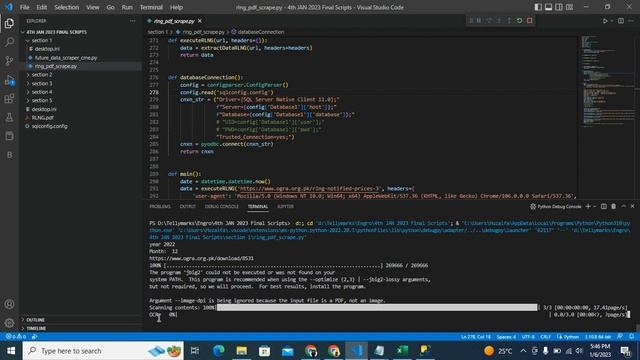Close the rlng_pdf_scrape.py editor tab
This screenshot has width=640, height=360.
point(200,21)
